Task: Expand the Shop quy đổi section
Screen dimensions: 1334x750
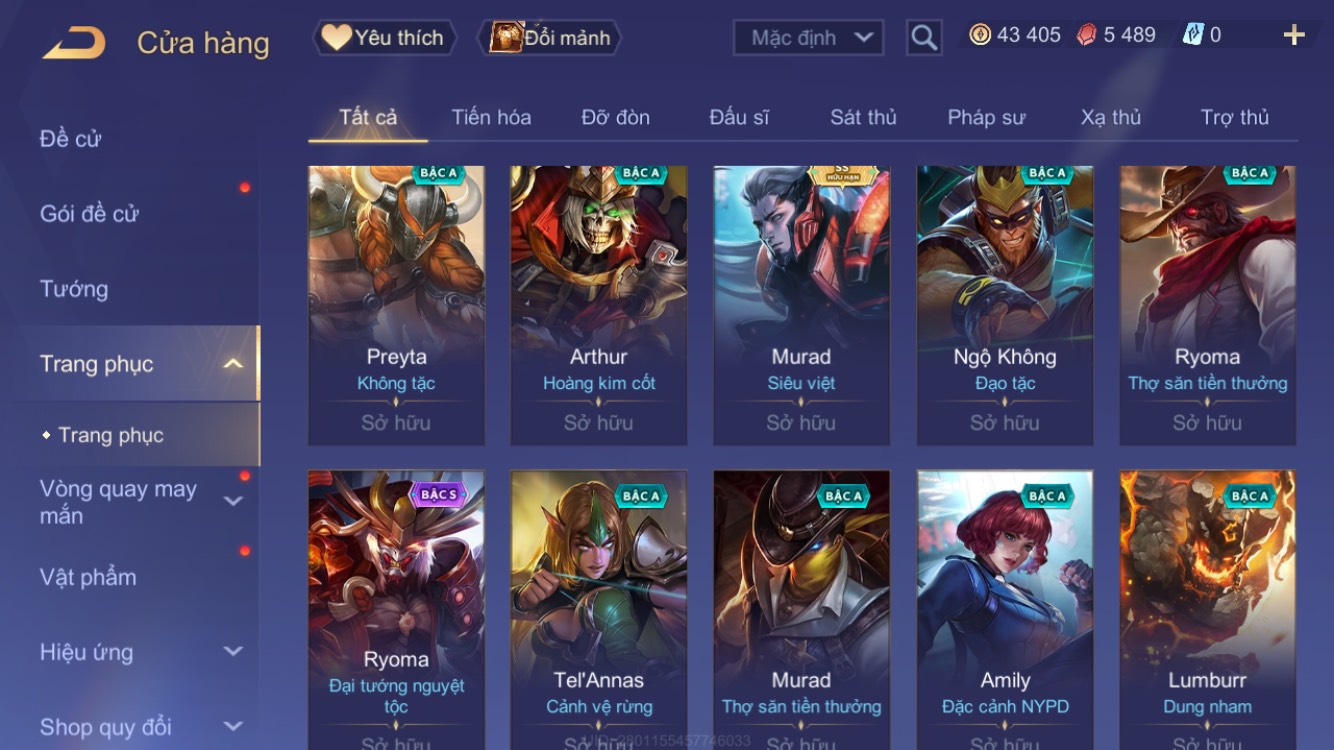Action: (233, 727)
